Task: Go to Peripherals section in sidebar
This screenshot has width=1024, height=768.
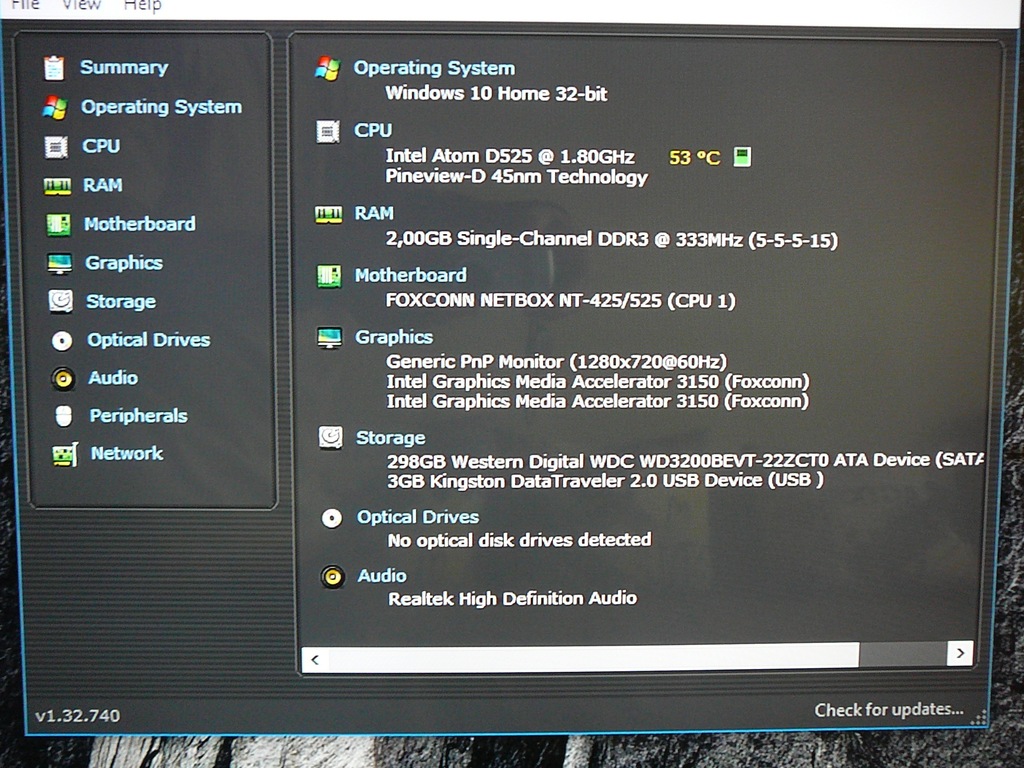Action: coord(138,416)
